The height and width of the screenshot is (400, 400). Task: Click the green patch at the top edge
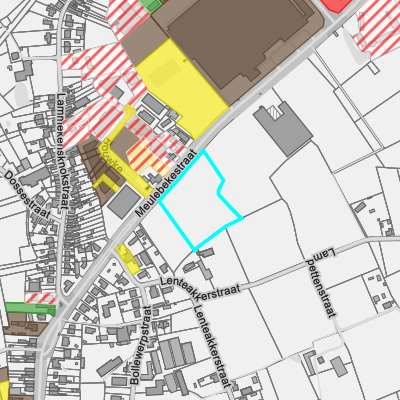tap(151, 6)
